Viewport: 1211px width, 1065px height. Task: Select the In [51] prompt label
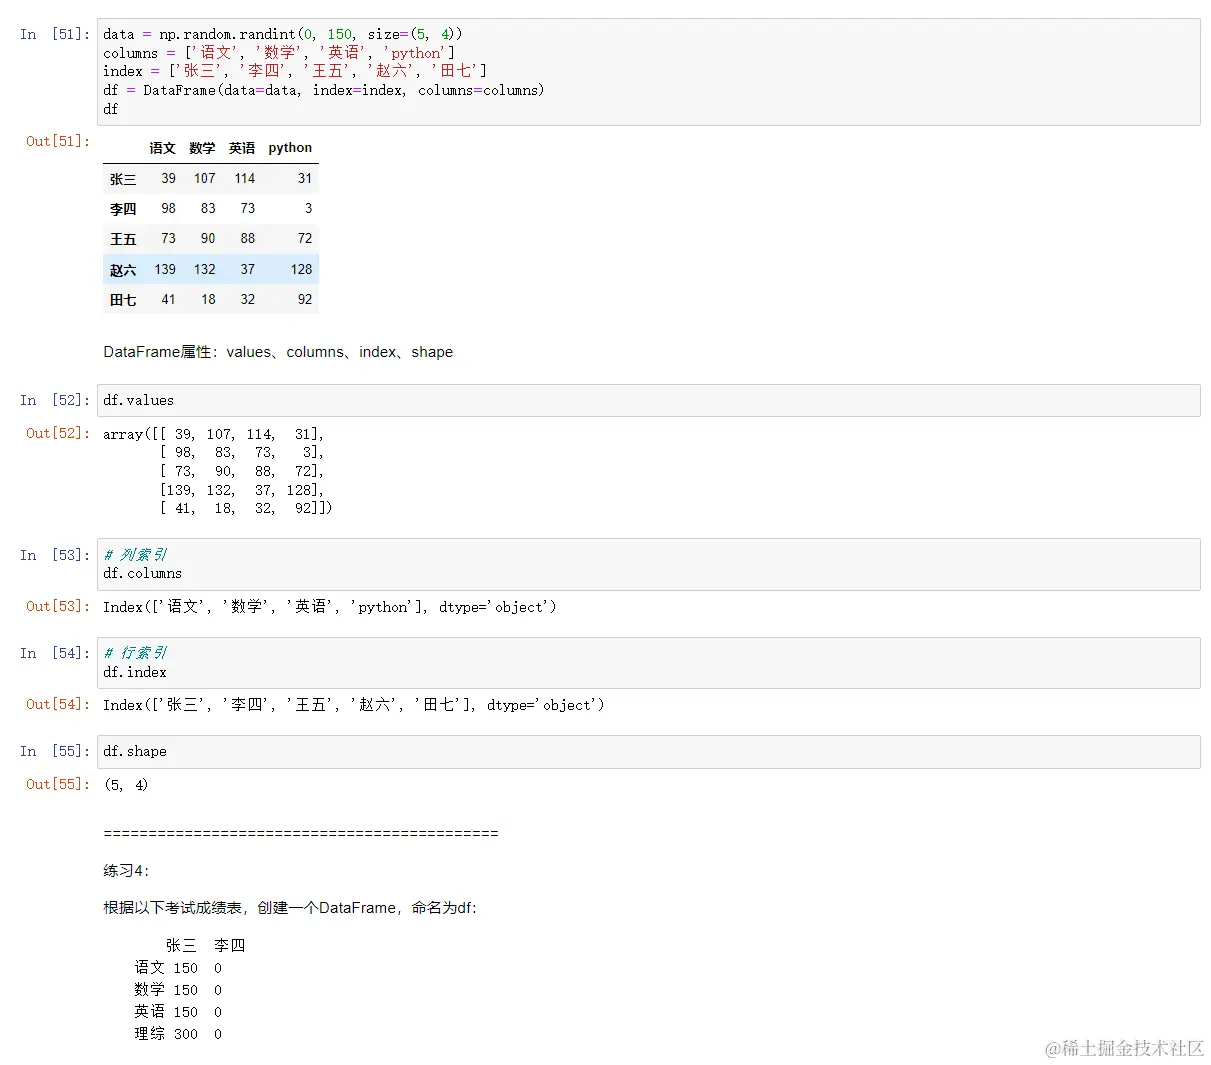click(55, 34)
